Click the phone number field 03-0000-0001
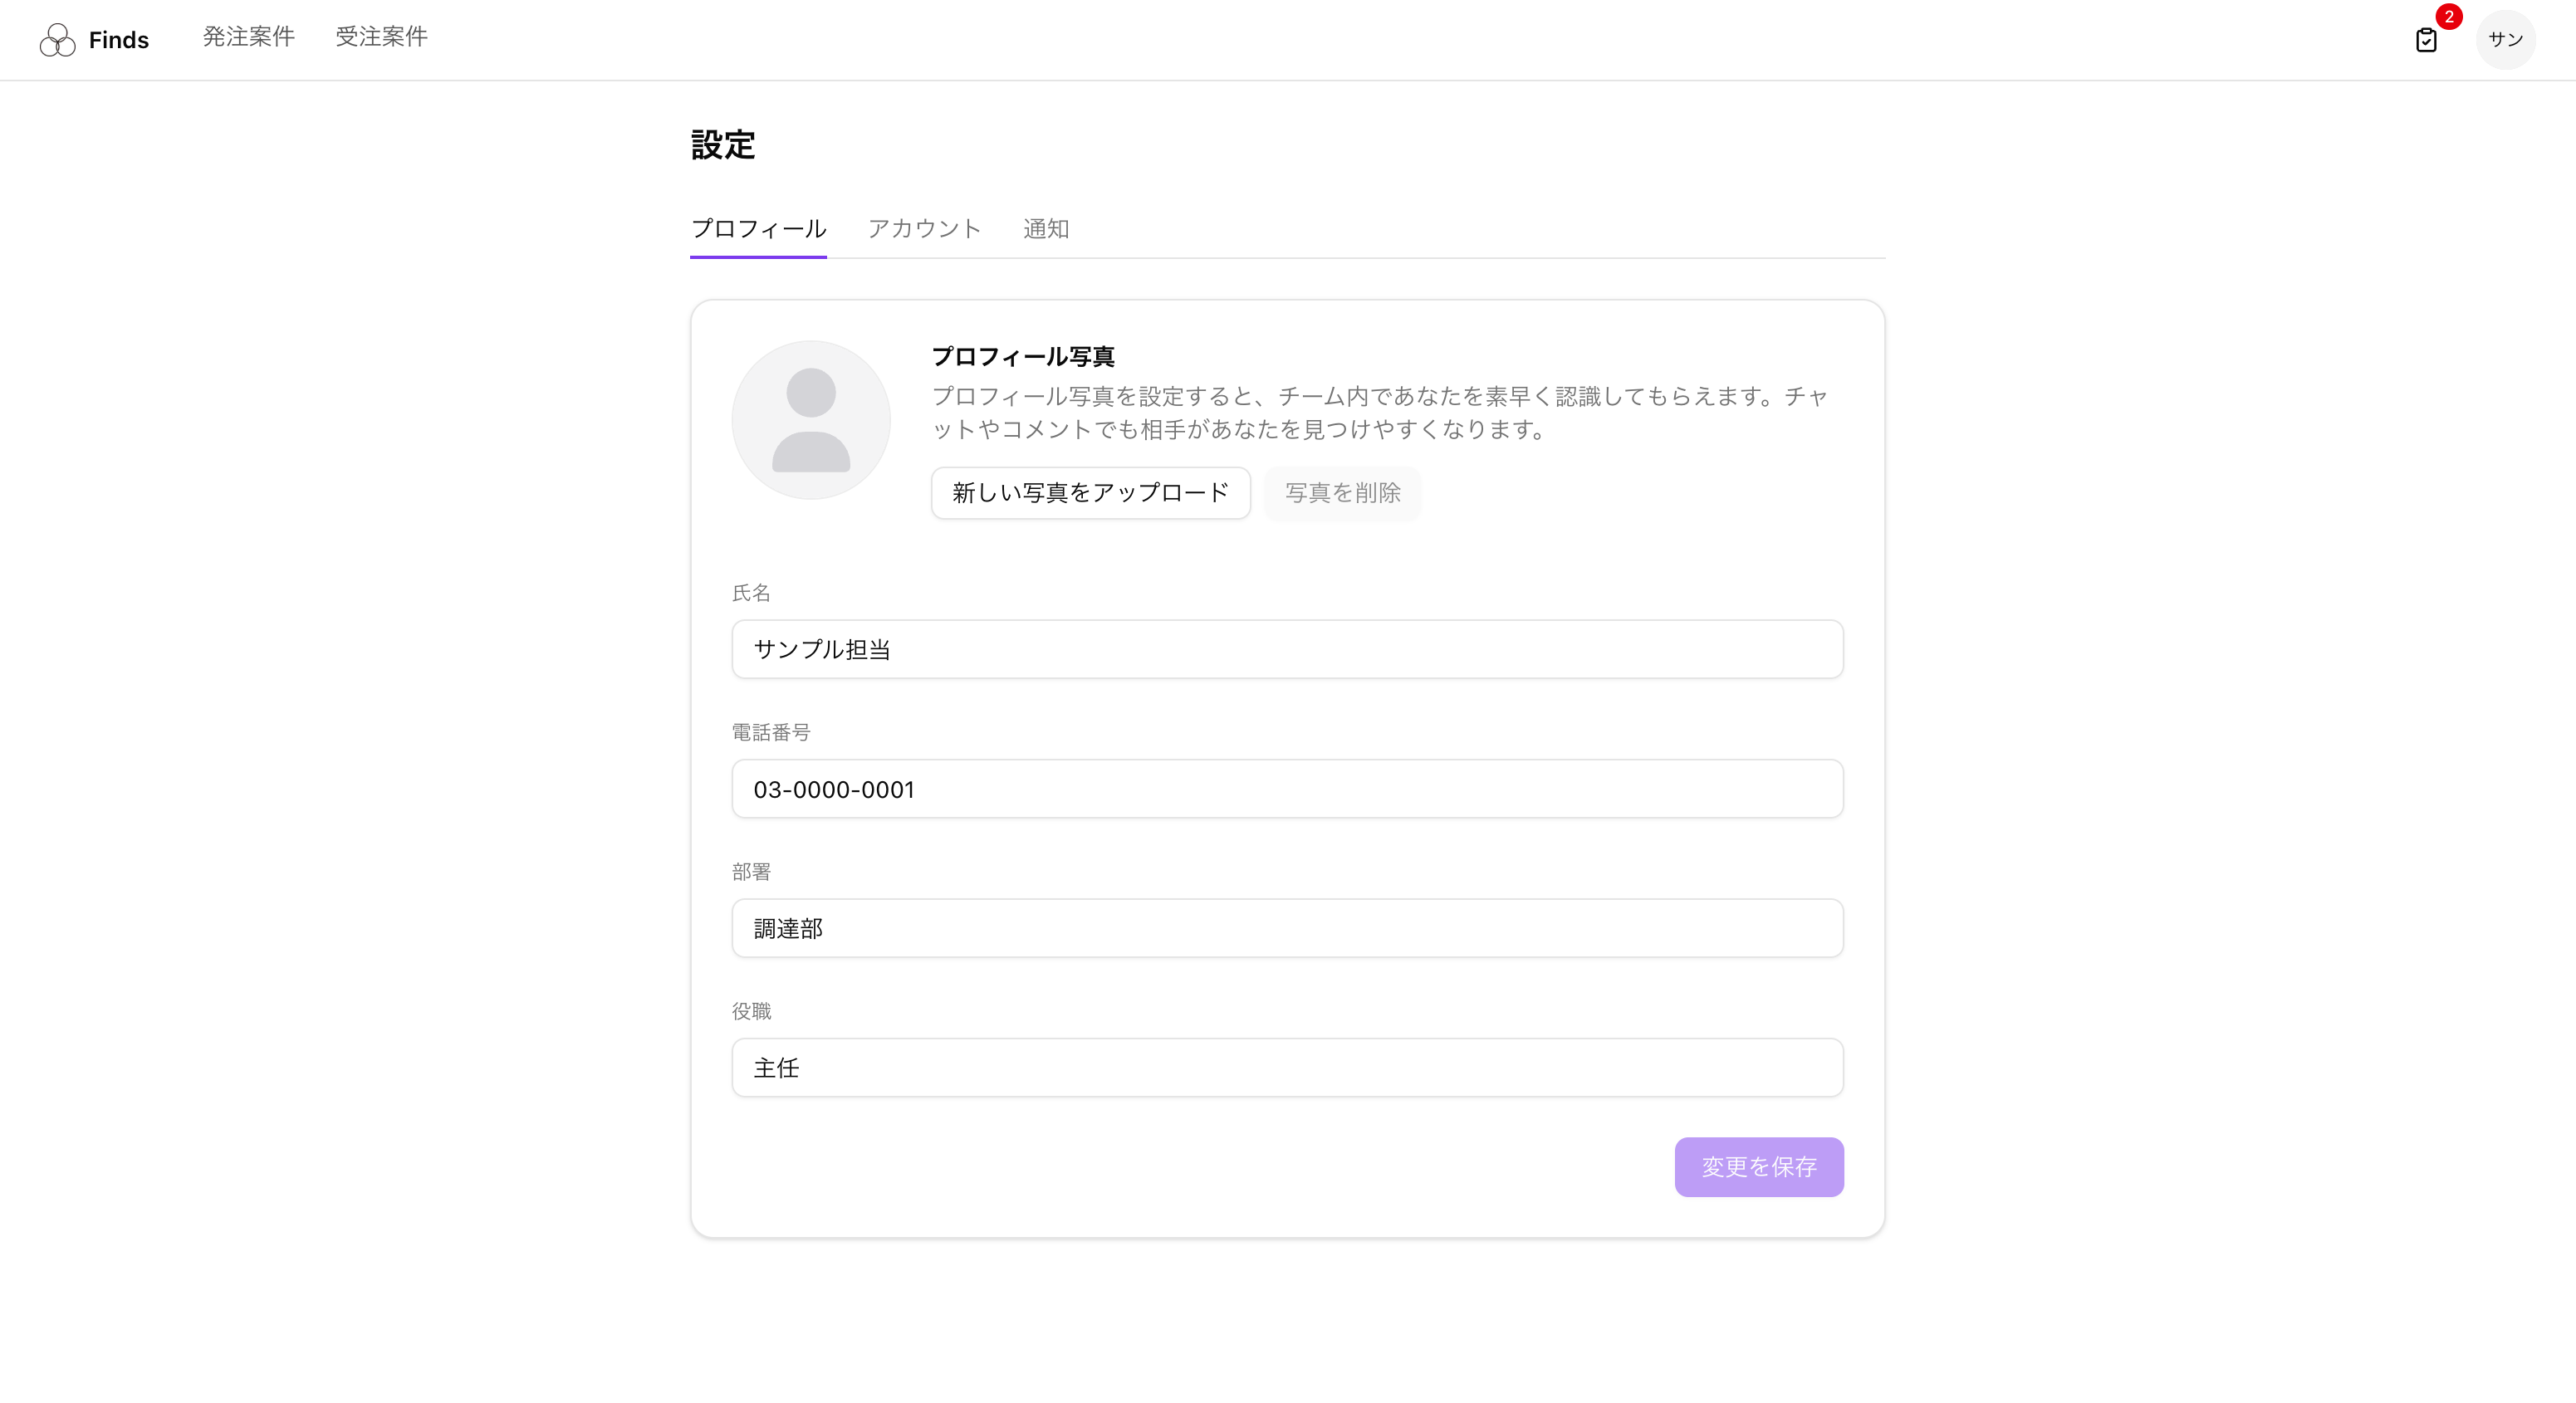The height and width of the screenshot is (1403, 2576). click(x=1287, y=789)
